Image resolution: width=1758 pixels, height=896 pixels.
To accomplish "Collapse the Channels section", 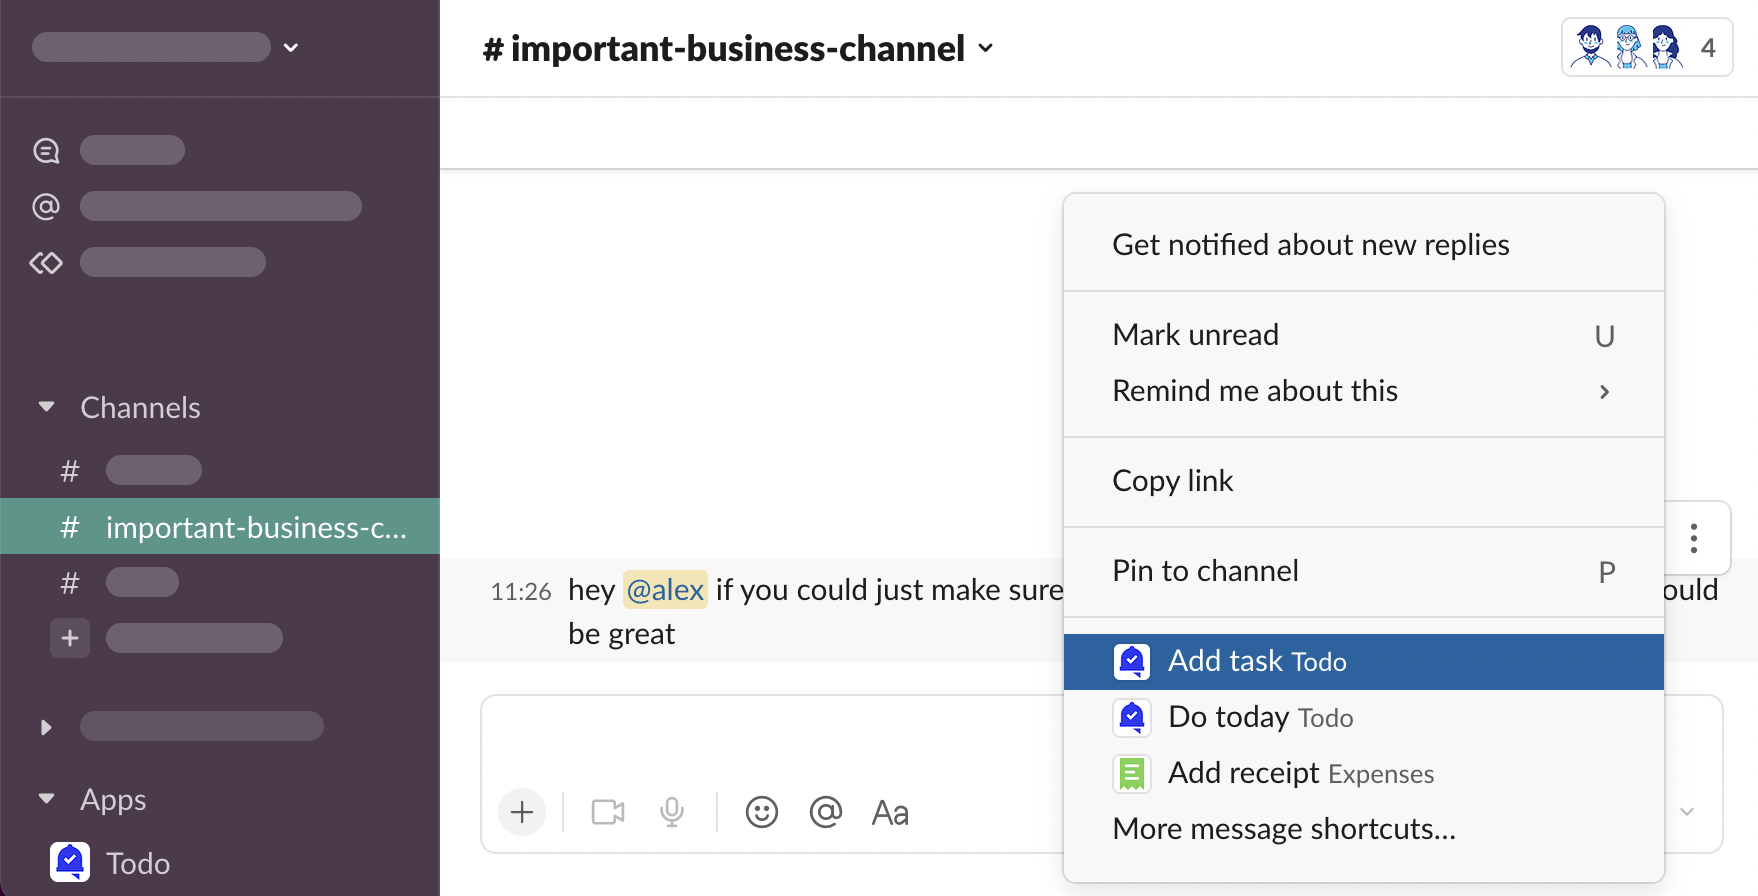I will pyautogui.click(x=46, y=407).
